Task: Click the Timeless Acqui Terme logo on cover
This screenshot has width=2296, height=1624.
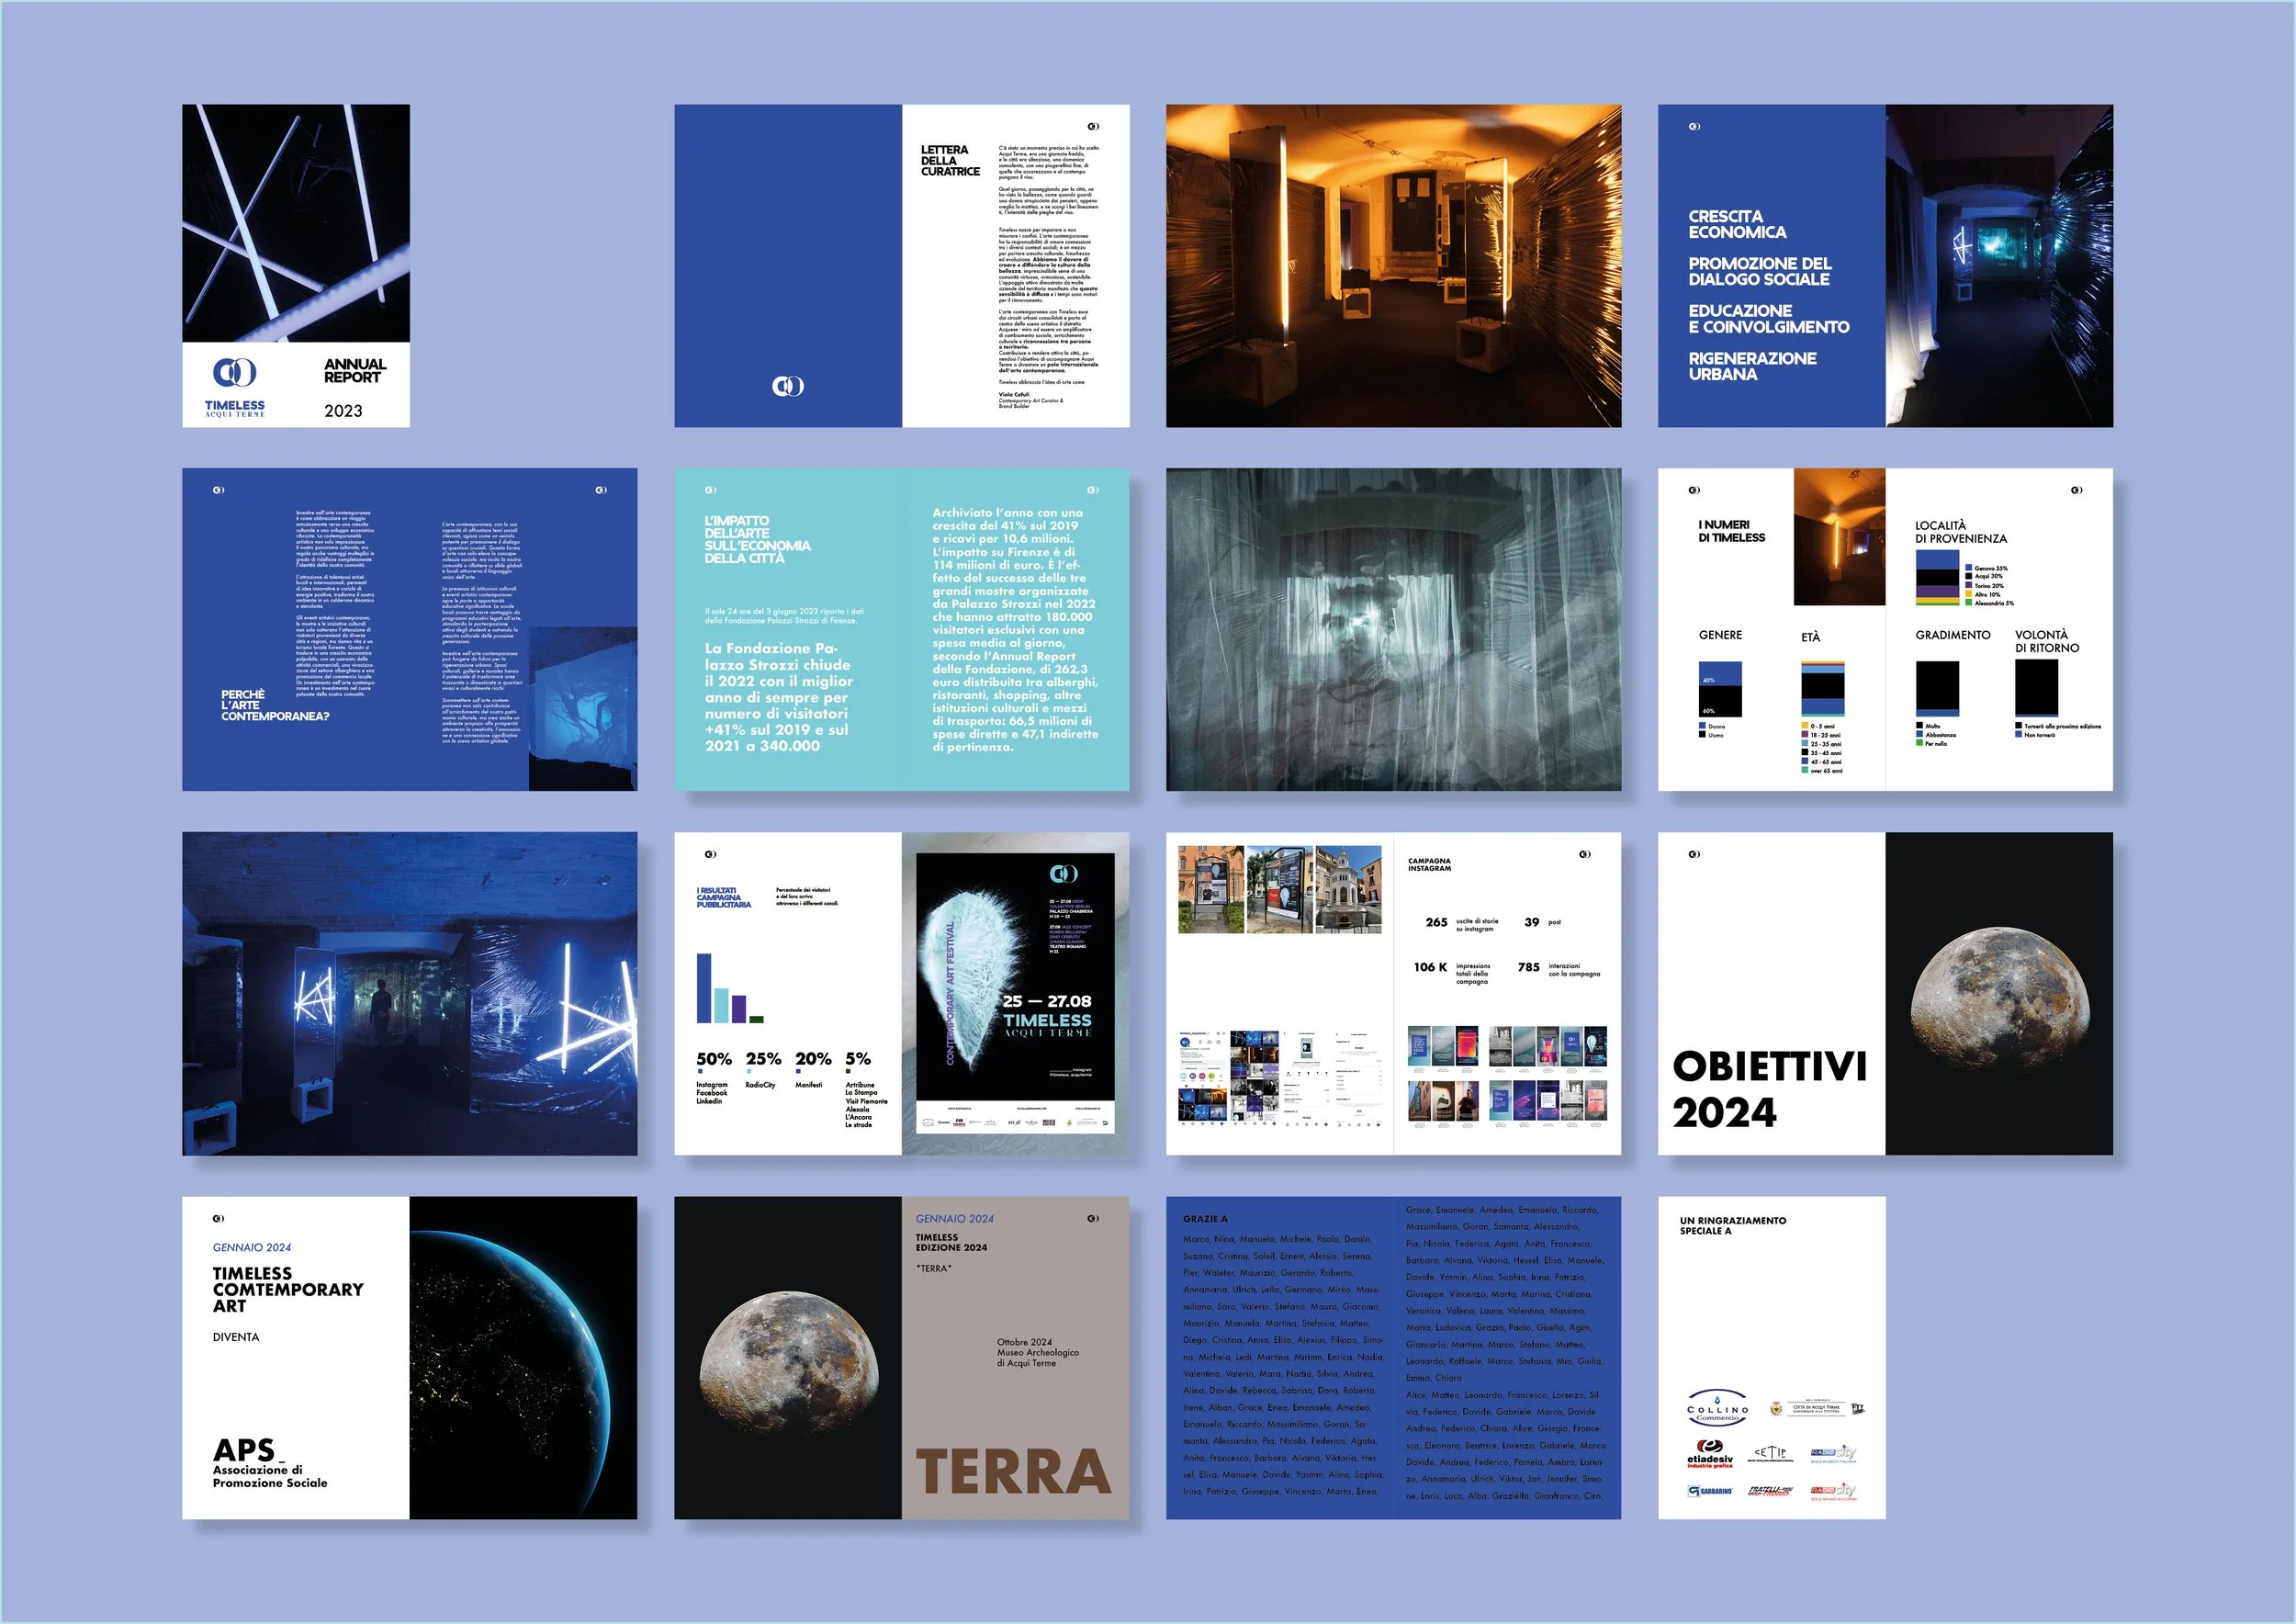Action: pyautogui.click(x=235, y=373)
